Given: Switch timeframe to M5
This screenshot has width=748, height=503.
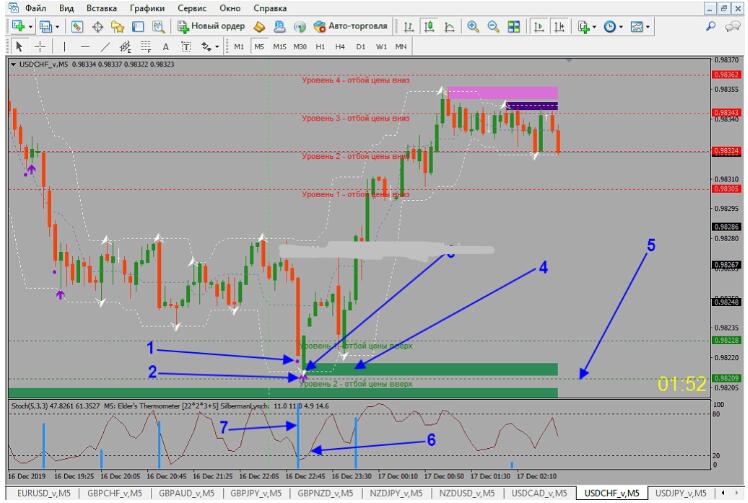Looking at the screenshot, I should 259,47.
